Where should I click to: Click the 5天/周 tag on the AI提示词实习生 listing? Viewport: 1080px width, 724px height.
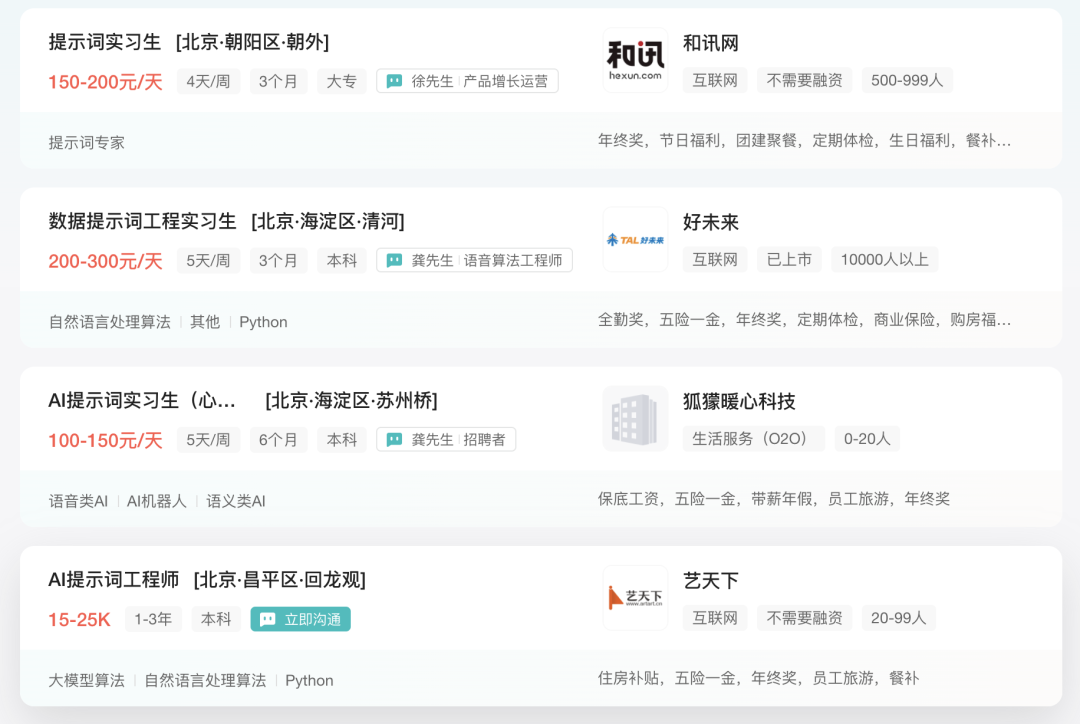click(209, 439)
